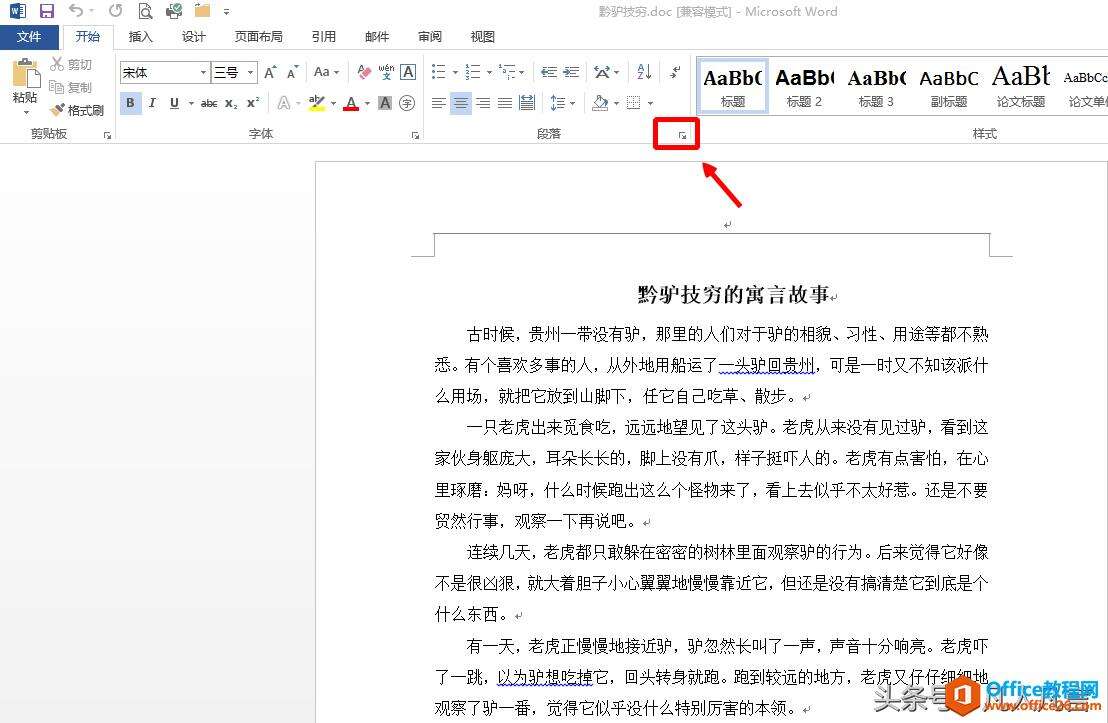
Task: Apply character border icon
Action: (408, 72)
